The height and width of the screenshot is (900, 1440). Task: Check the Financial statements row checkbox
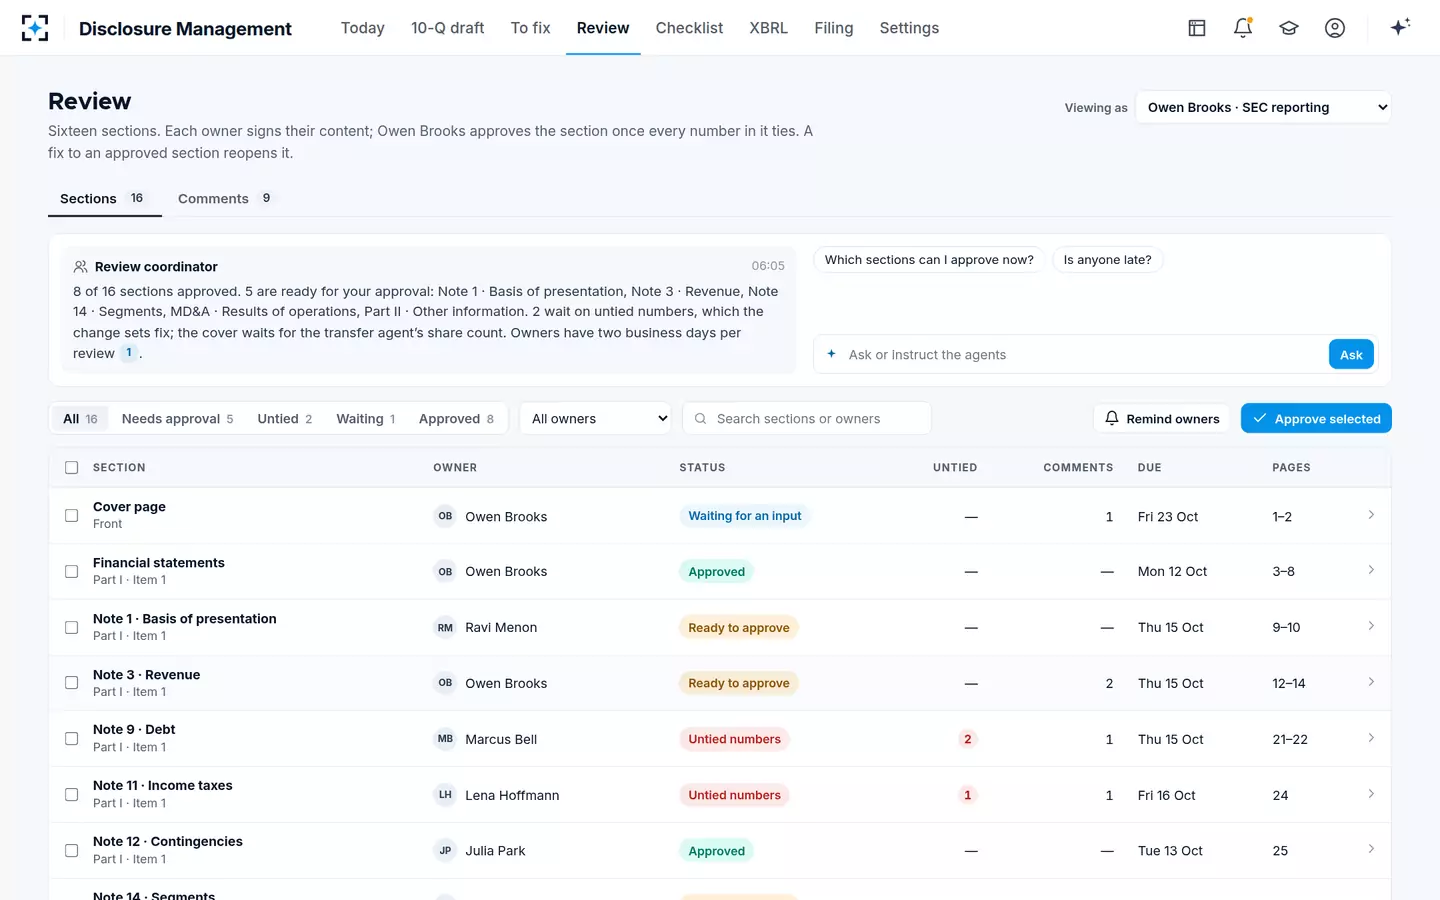(x=71, y=572)
